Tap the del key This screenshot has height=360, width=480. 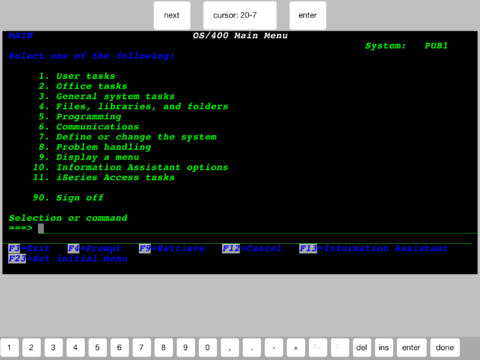click(x=362, y=348)
